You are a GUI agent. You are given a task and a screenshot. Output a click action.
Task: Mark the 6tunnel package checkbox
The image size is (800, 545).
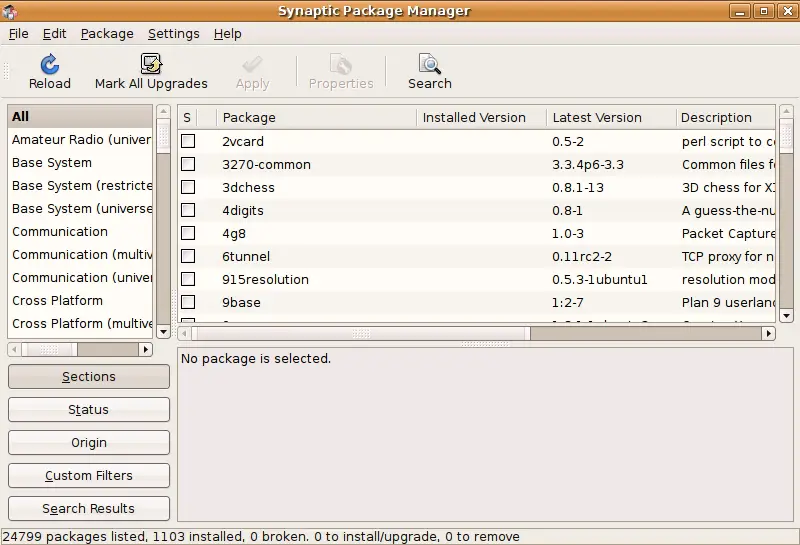pos(188,256)
